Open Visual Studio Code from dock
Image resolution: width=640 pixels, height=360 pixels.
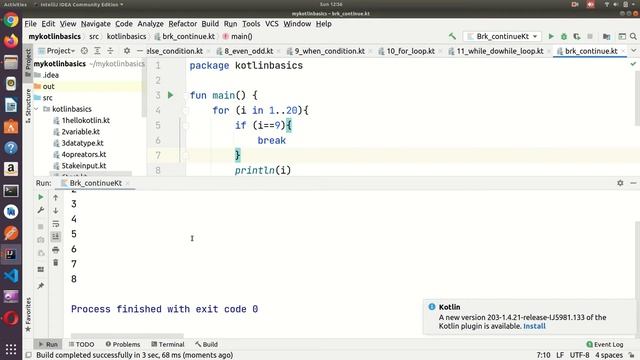pyautogui.click(x=11, y=276)
